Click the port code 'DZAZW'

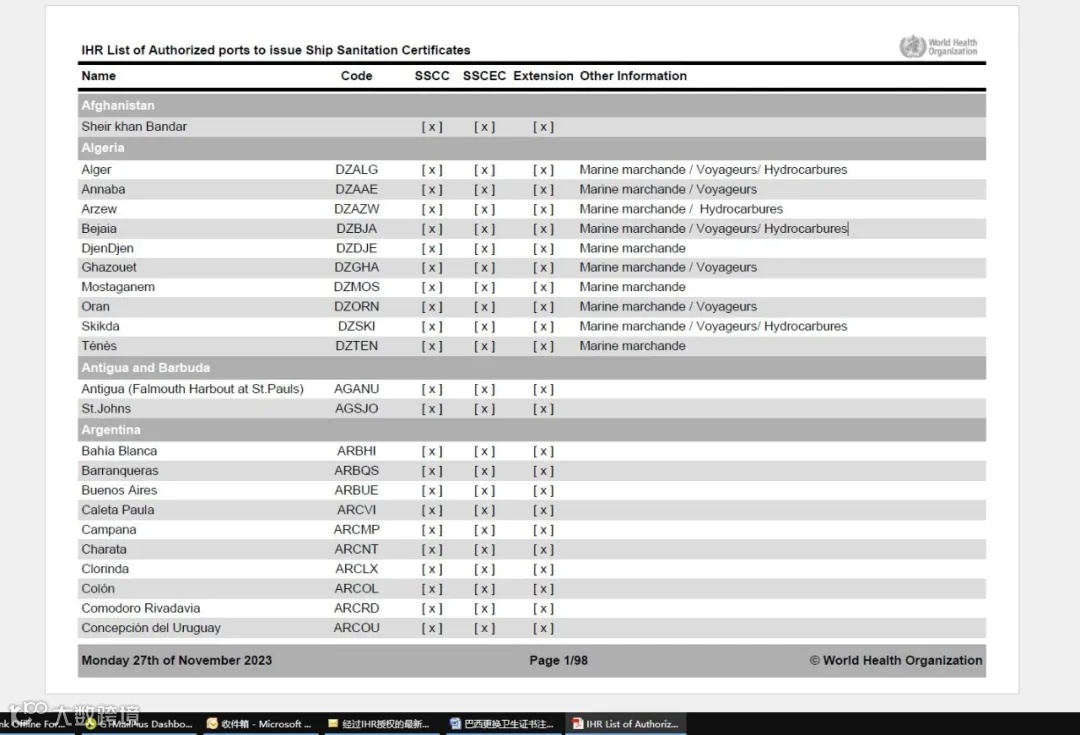(x=356, y=209)
